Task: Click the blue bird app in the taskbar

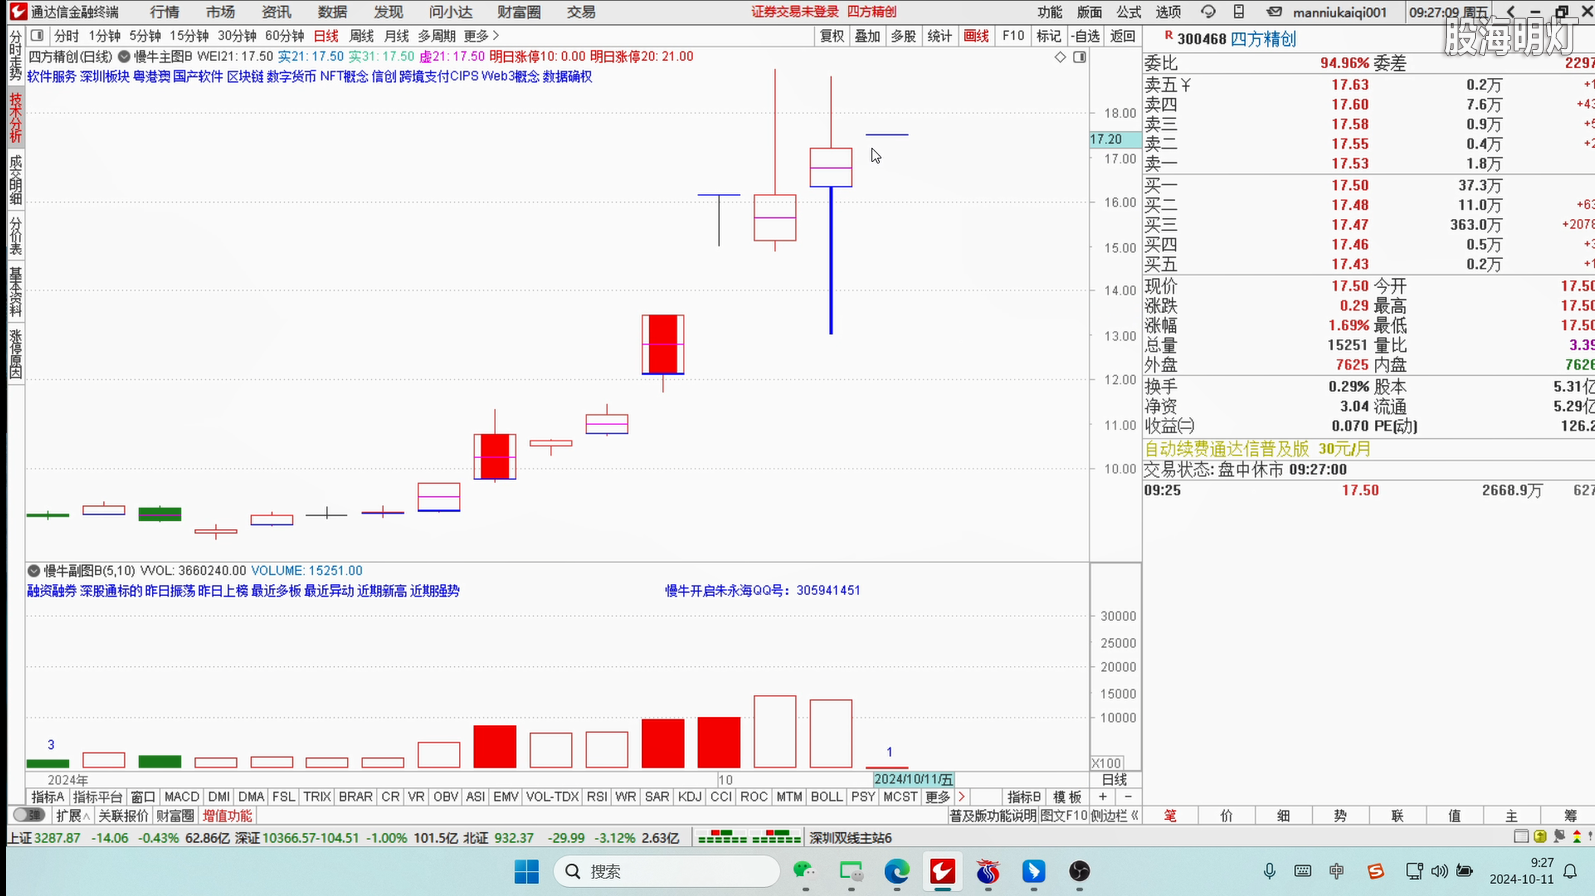Action: (x=1034, y=872)
